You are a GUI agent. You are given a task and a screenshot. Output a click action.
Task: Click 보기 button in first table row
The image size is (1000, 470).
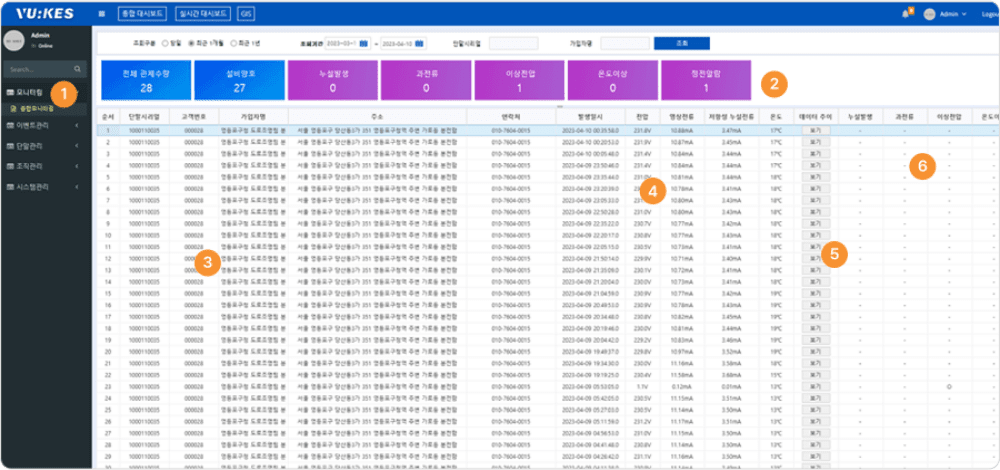[815, 132]
